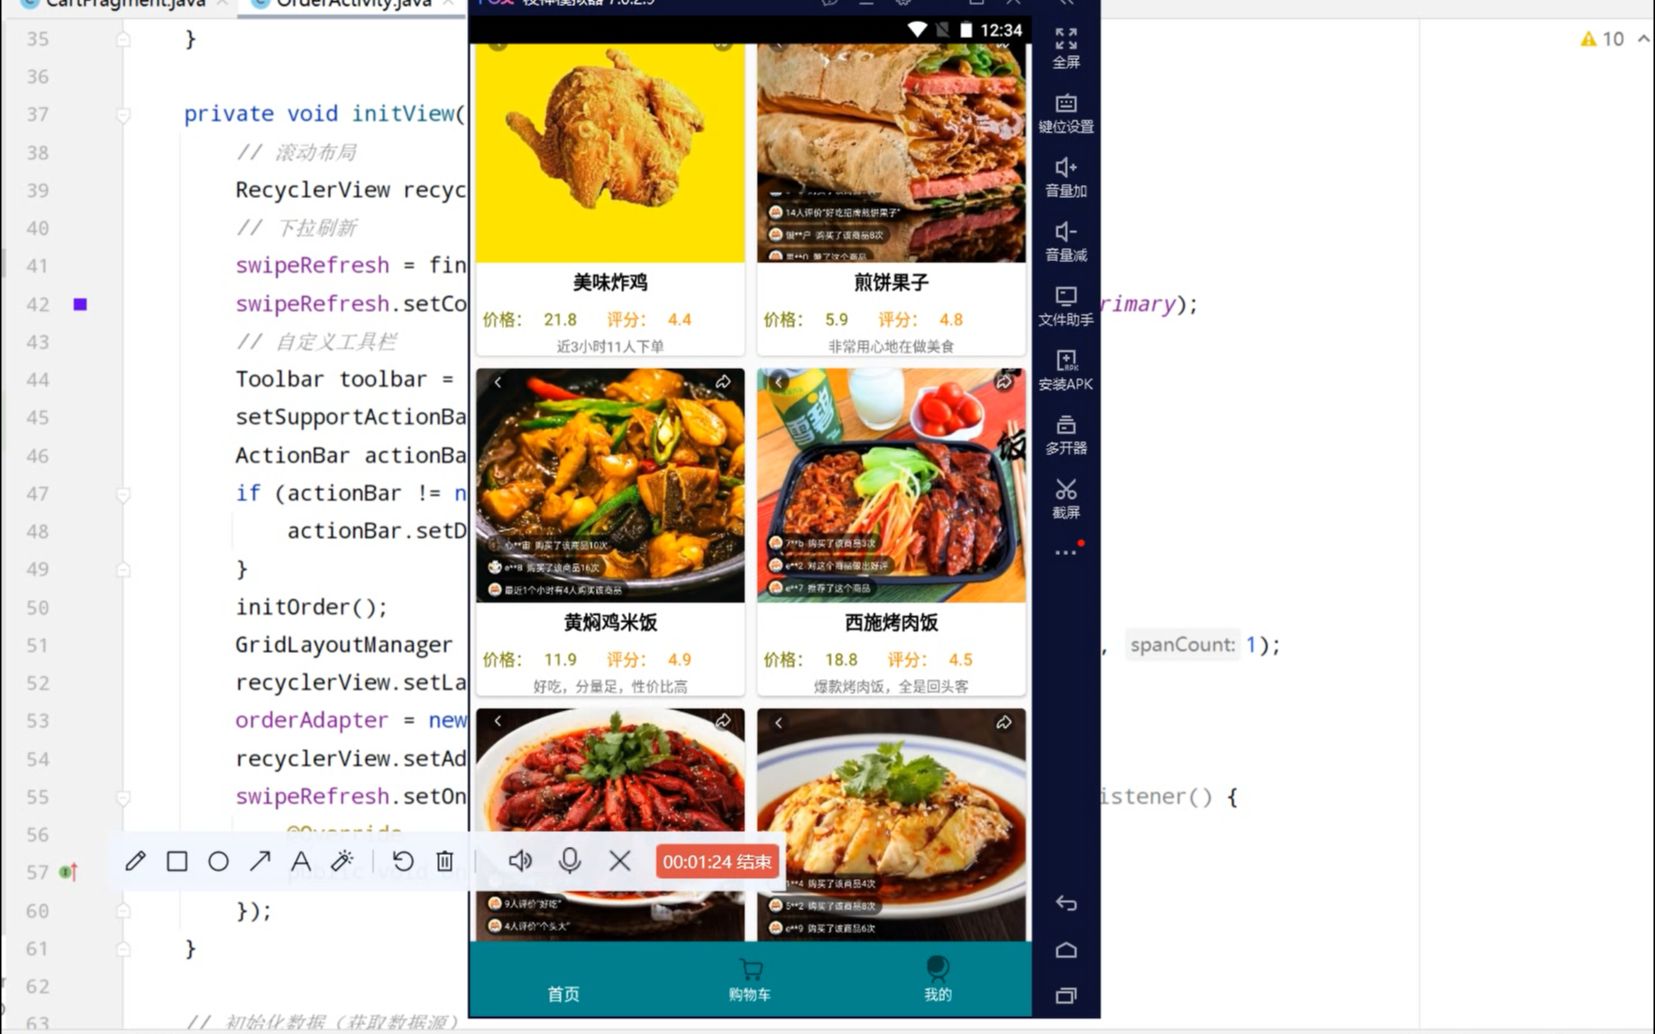Click the 美味炸鸡 title text

pyautogui.click(x=610, y=282)
